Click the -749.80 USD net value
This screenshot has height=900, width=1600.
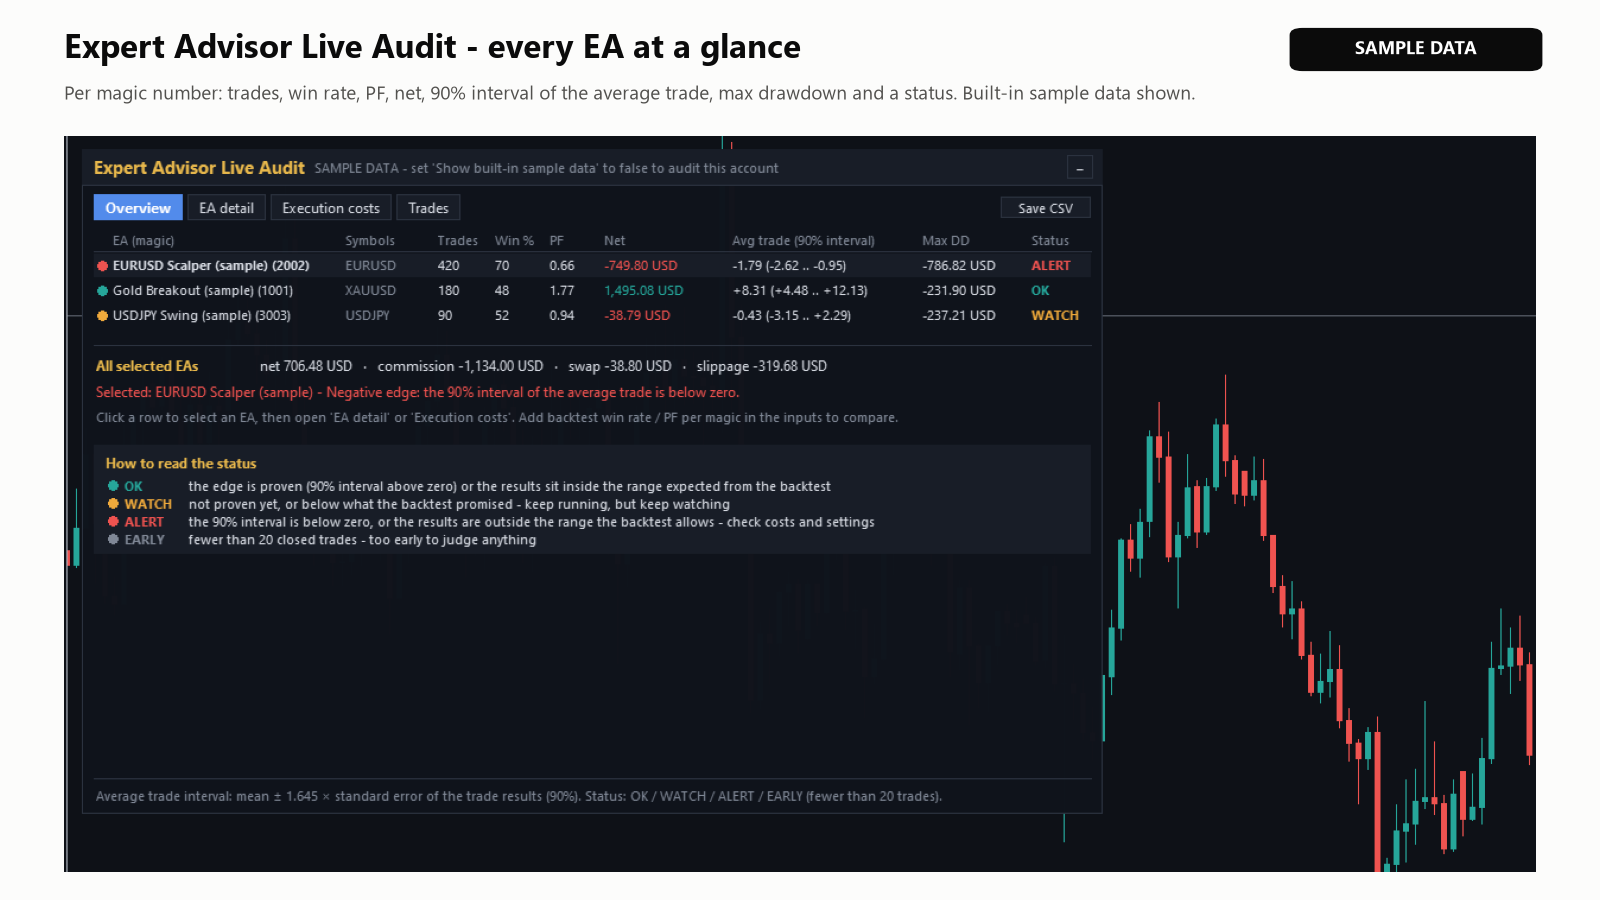coord(641,265)
